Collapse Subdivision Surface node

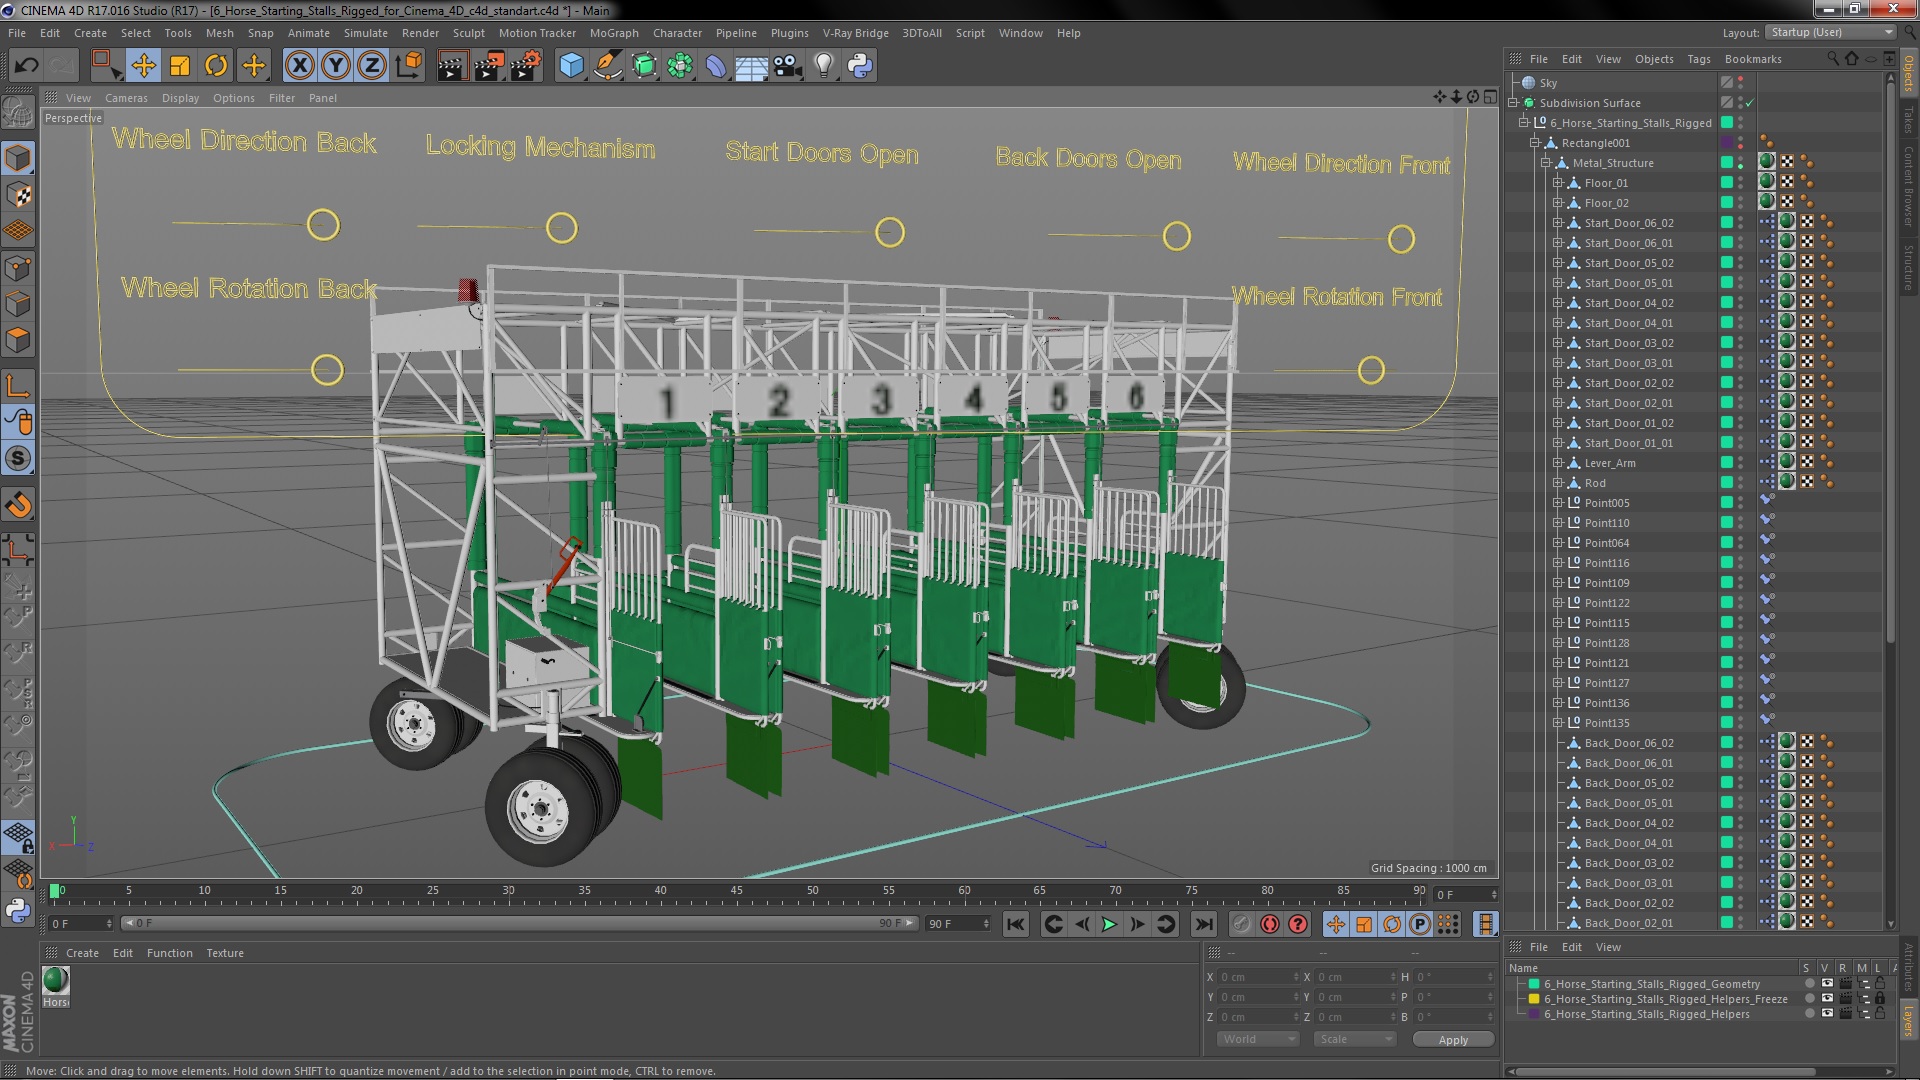tap(1513, 103)
